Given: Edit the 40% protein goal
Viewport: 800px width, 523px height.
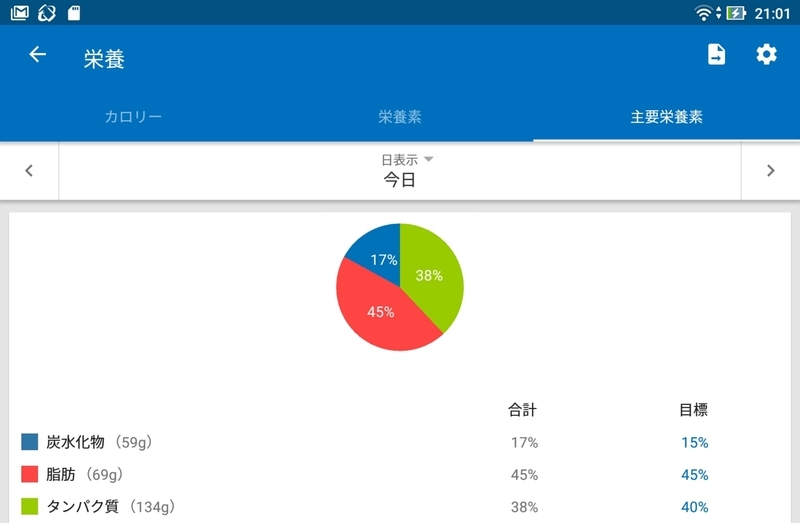Looking at the screenshot, I should [694, 507].
